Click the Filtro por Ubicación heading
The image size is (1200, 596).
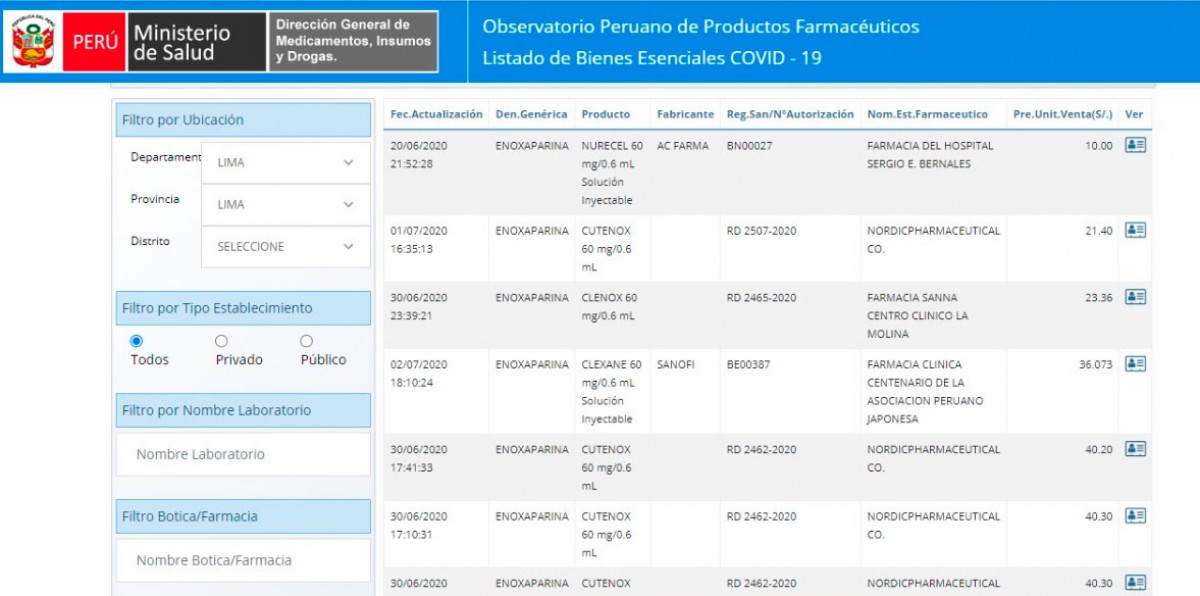(x=243, y=120)
